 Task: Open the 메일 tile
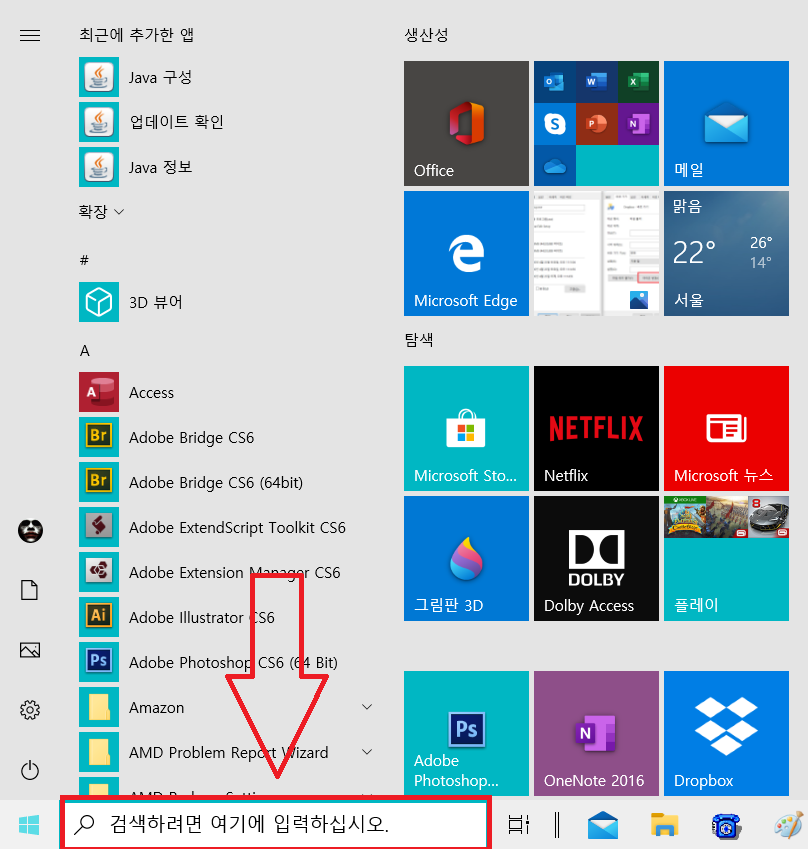[726, 123]
